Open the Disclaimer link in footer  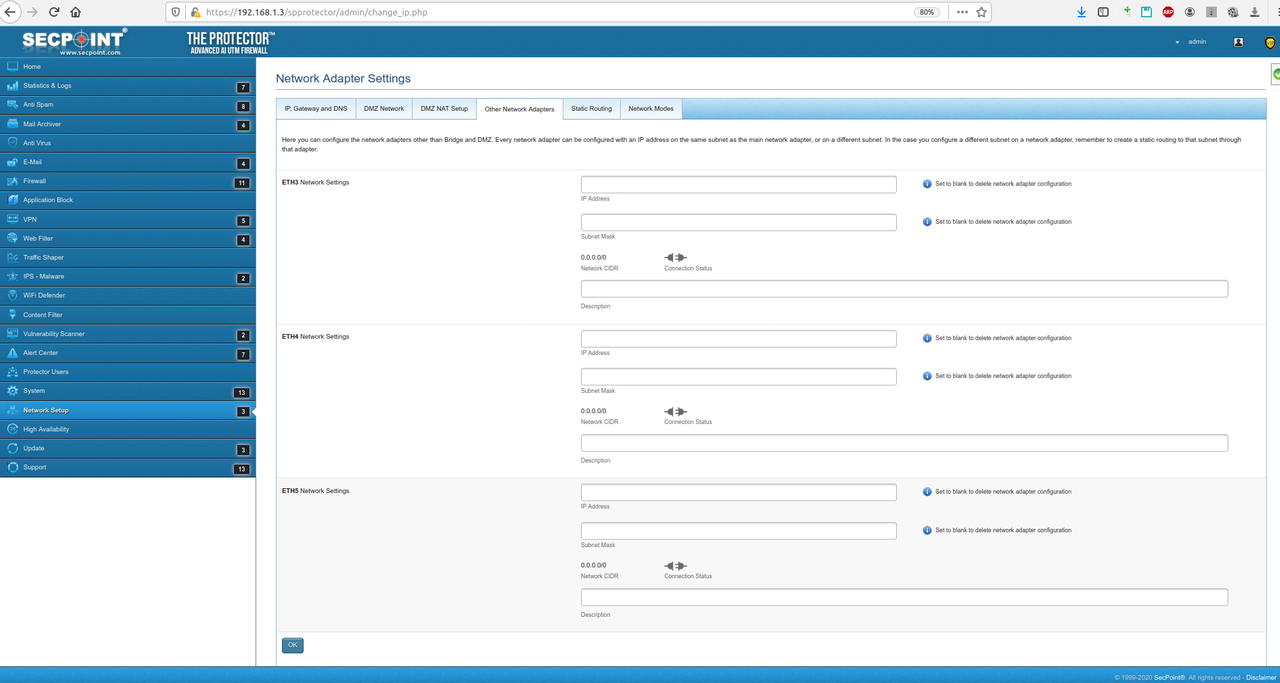coord(1261,677)
